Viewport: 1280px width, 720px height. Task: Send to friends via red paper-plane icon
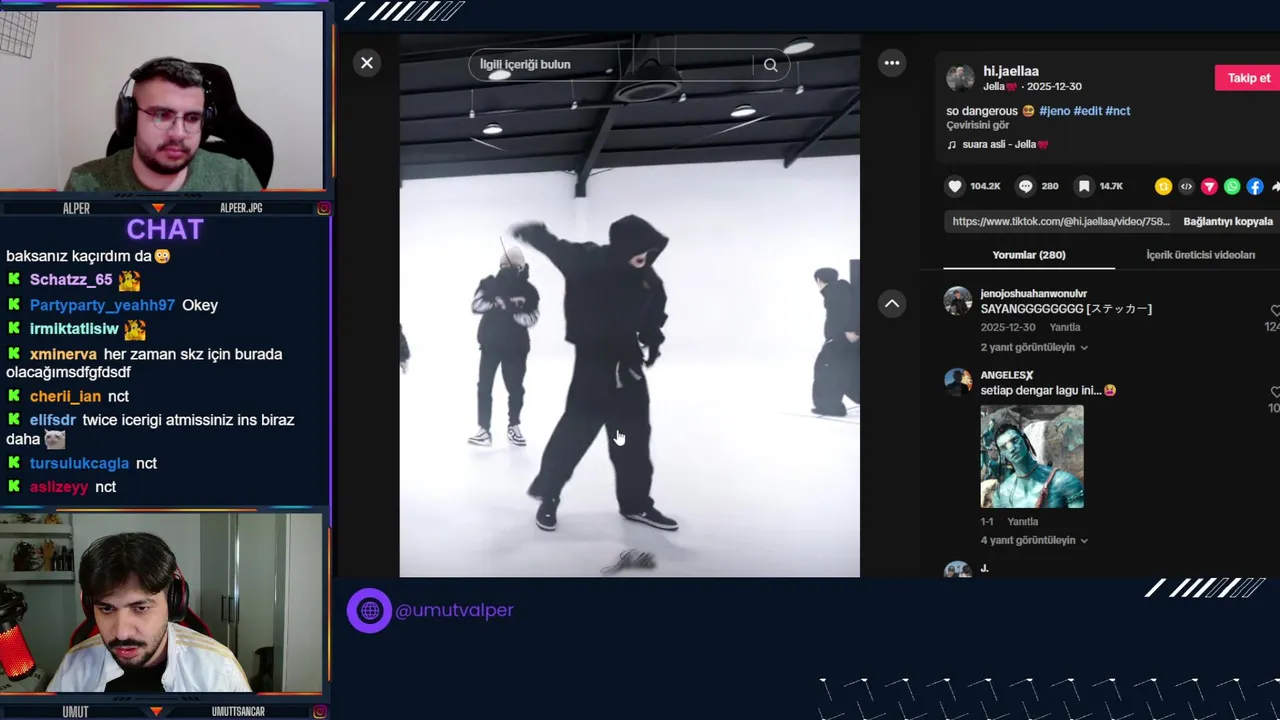click(x=1209, y=186)
